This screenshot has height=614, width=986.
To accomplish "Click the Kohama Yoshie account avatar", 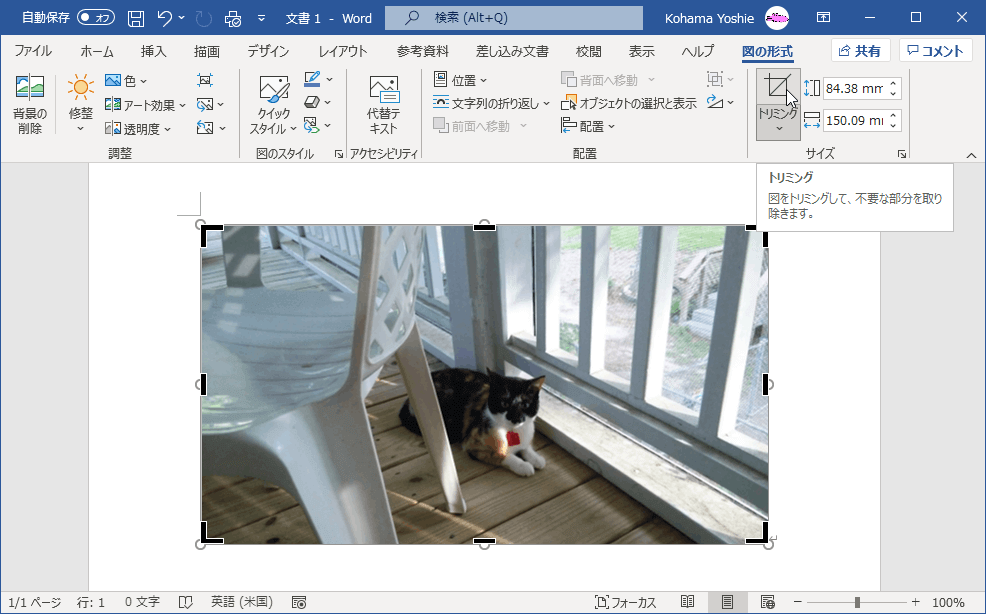I will [x=777, y=18].
